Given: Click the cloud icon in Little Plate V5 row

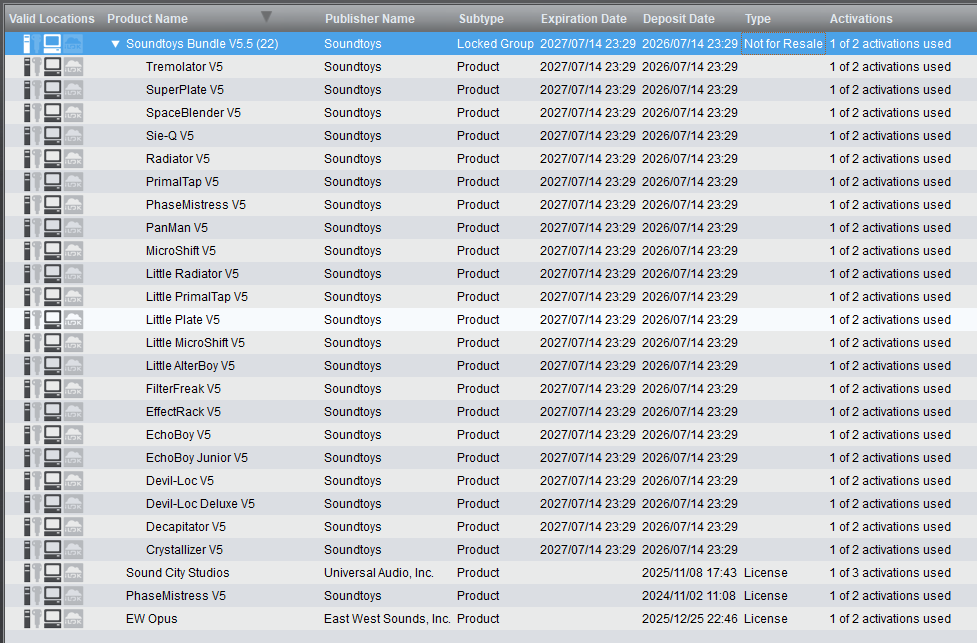Looking at the screenshot, I should coord(73,320).
